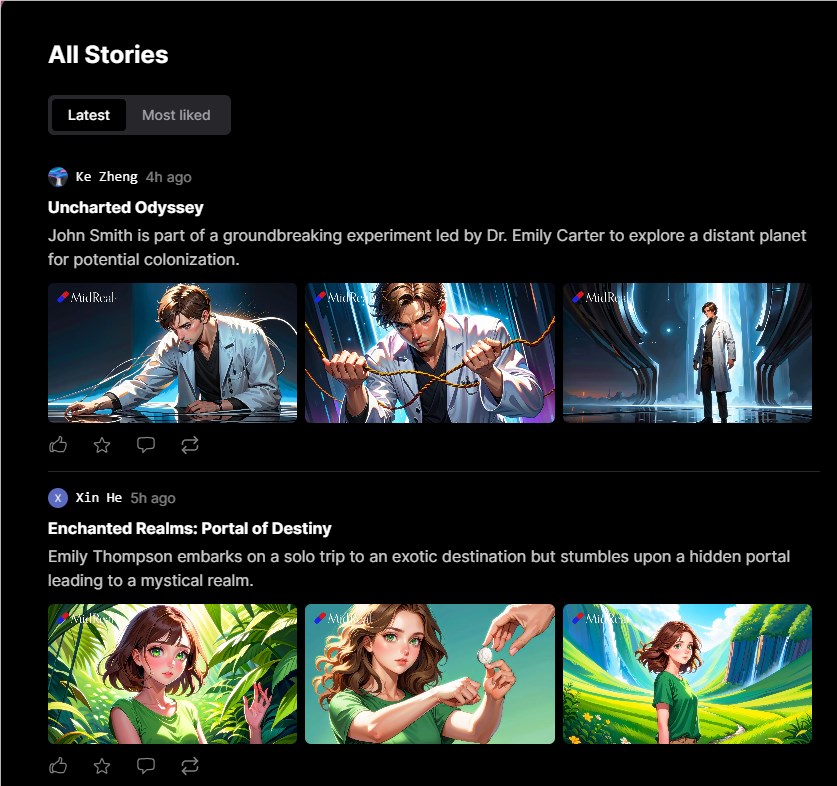Viewport: 837px width, 786px height.
Task: Repost the Uncharted Odyssey story
Action: [x=190, y=445]
